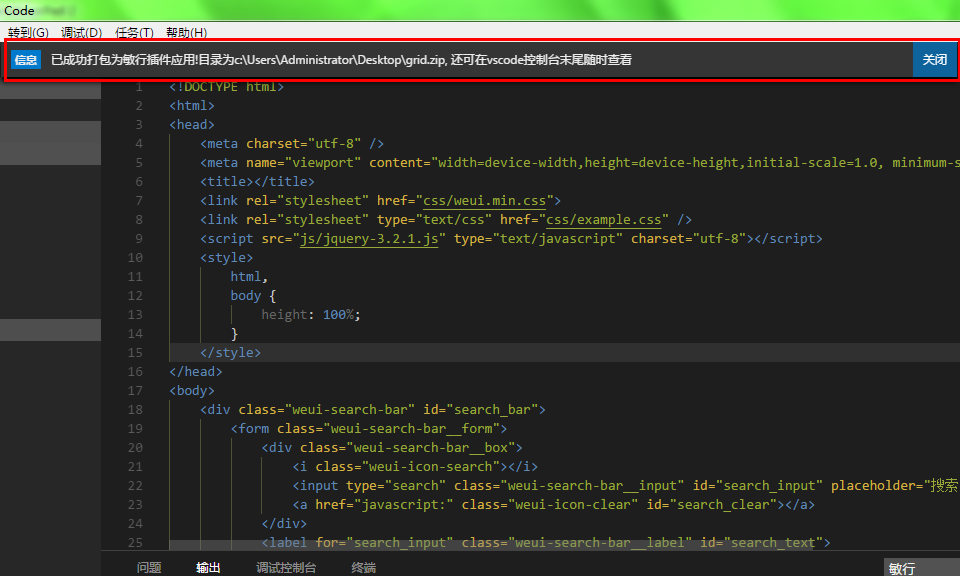Click the div id="search_bar" line
Image resolution: width=960 pixels, height=576 pixels.
point(373,410)
